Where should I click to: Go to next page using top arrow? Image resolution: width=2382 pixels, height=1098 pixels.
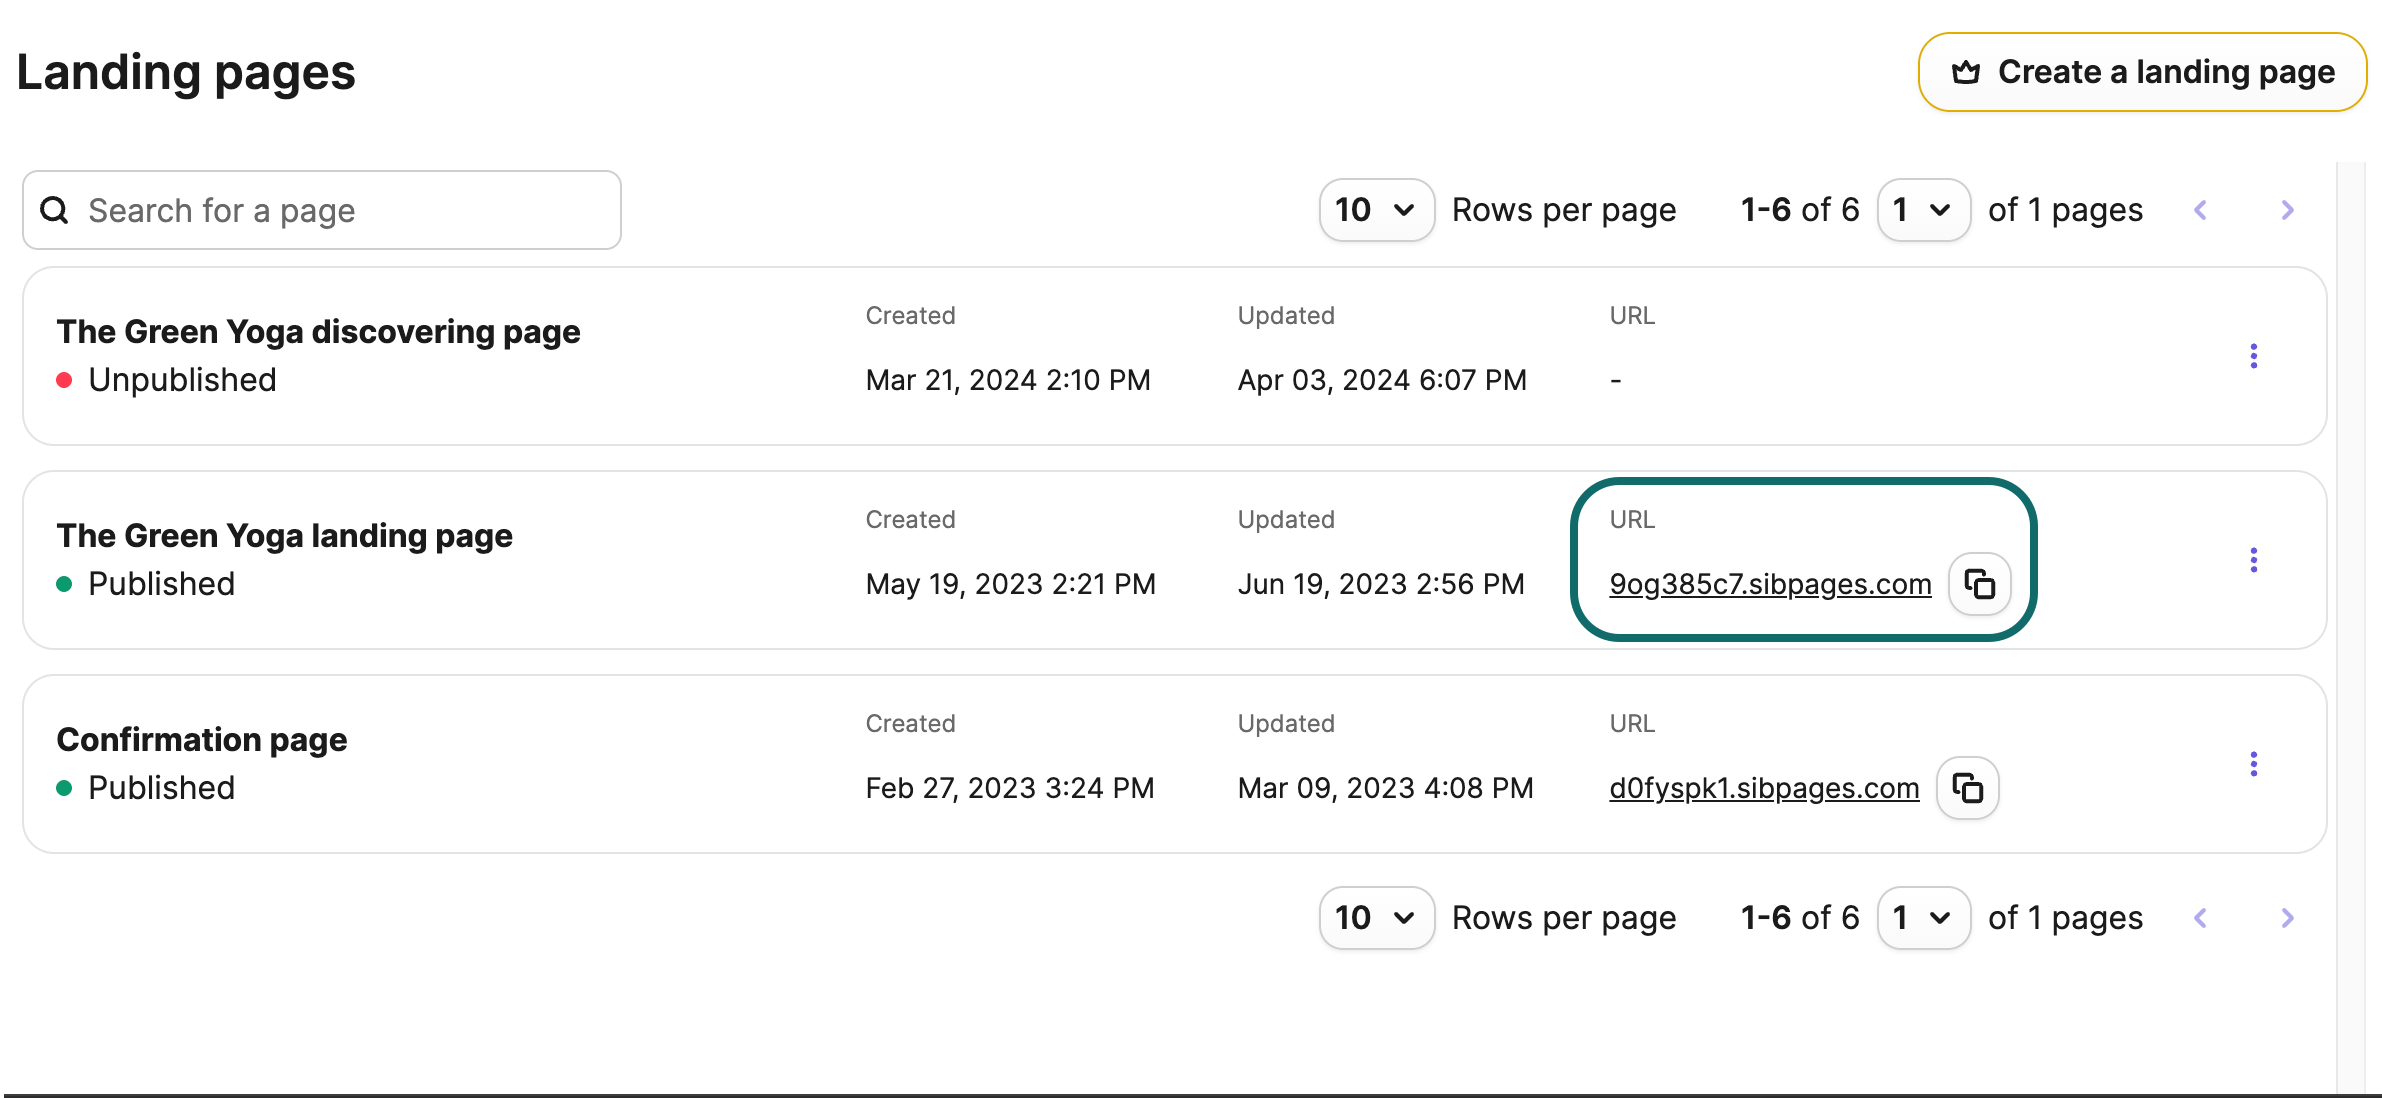click(x=2287, y=210)
